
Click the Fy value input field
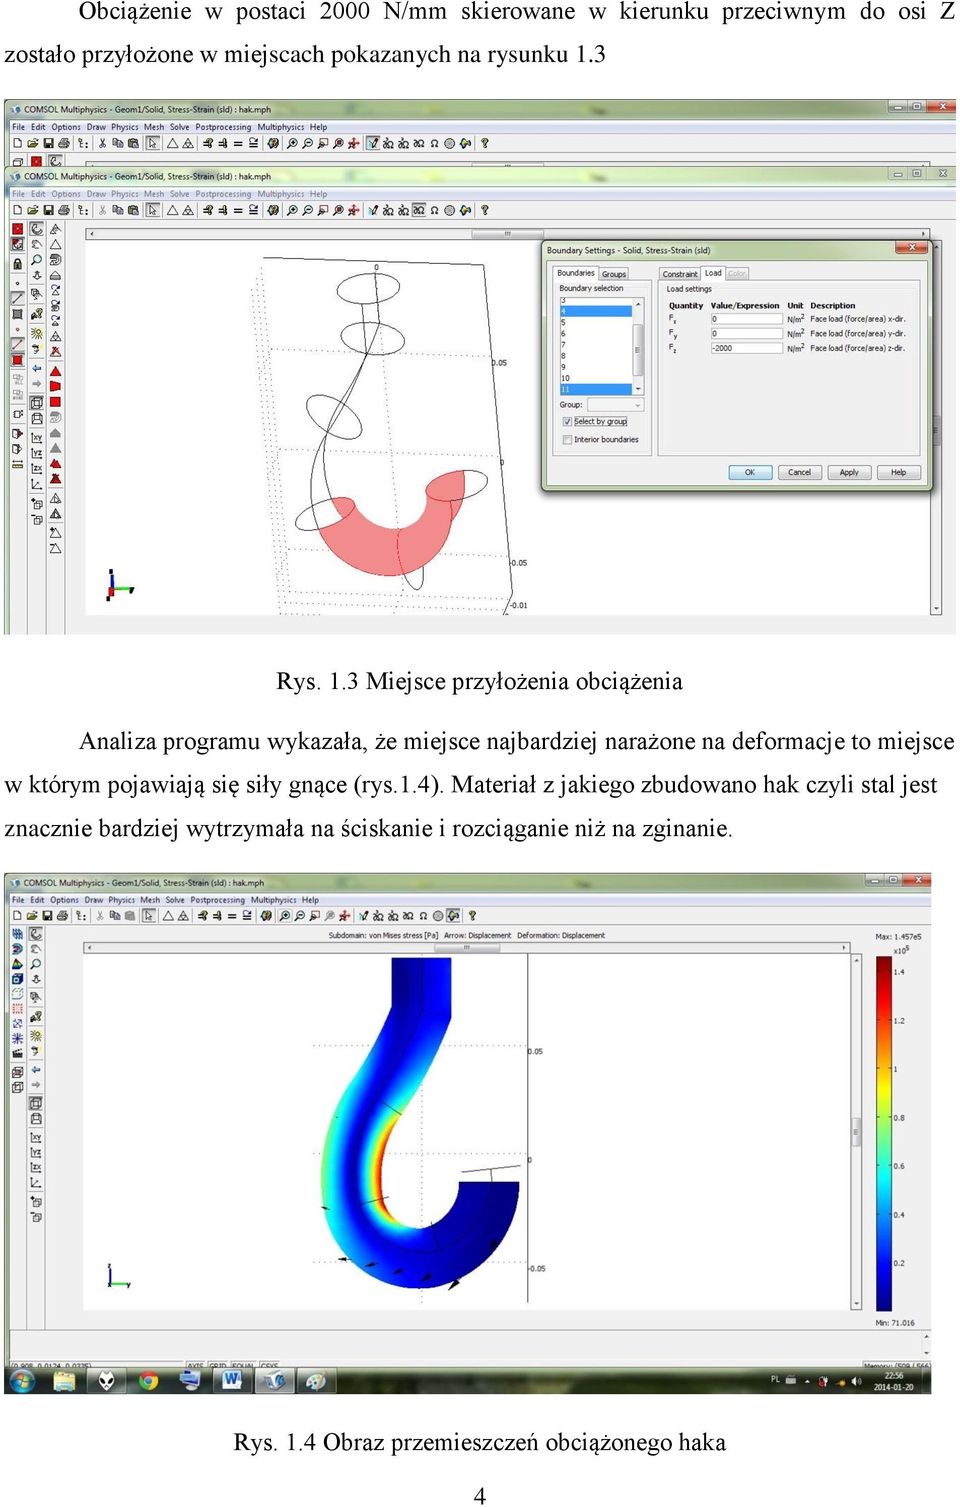coord(746,333)
